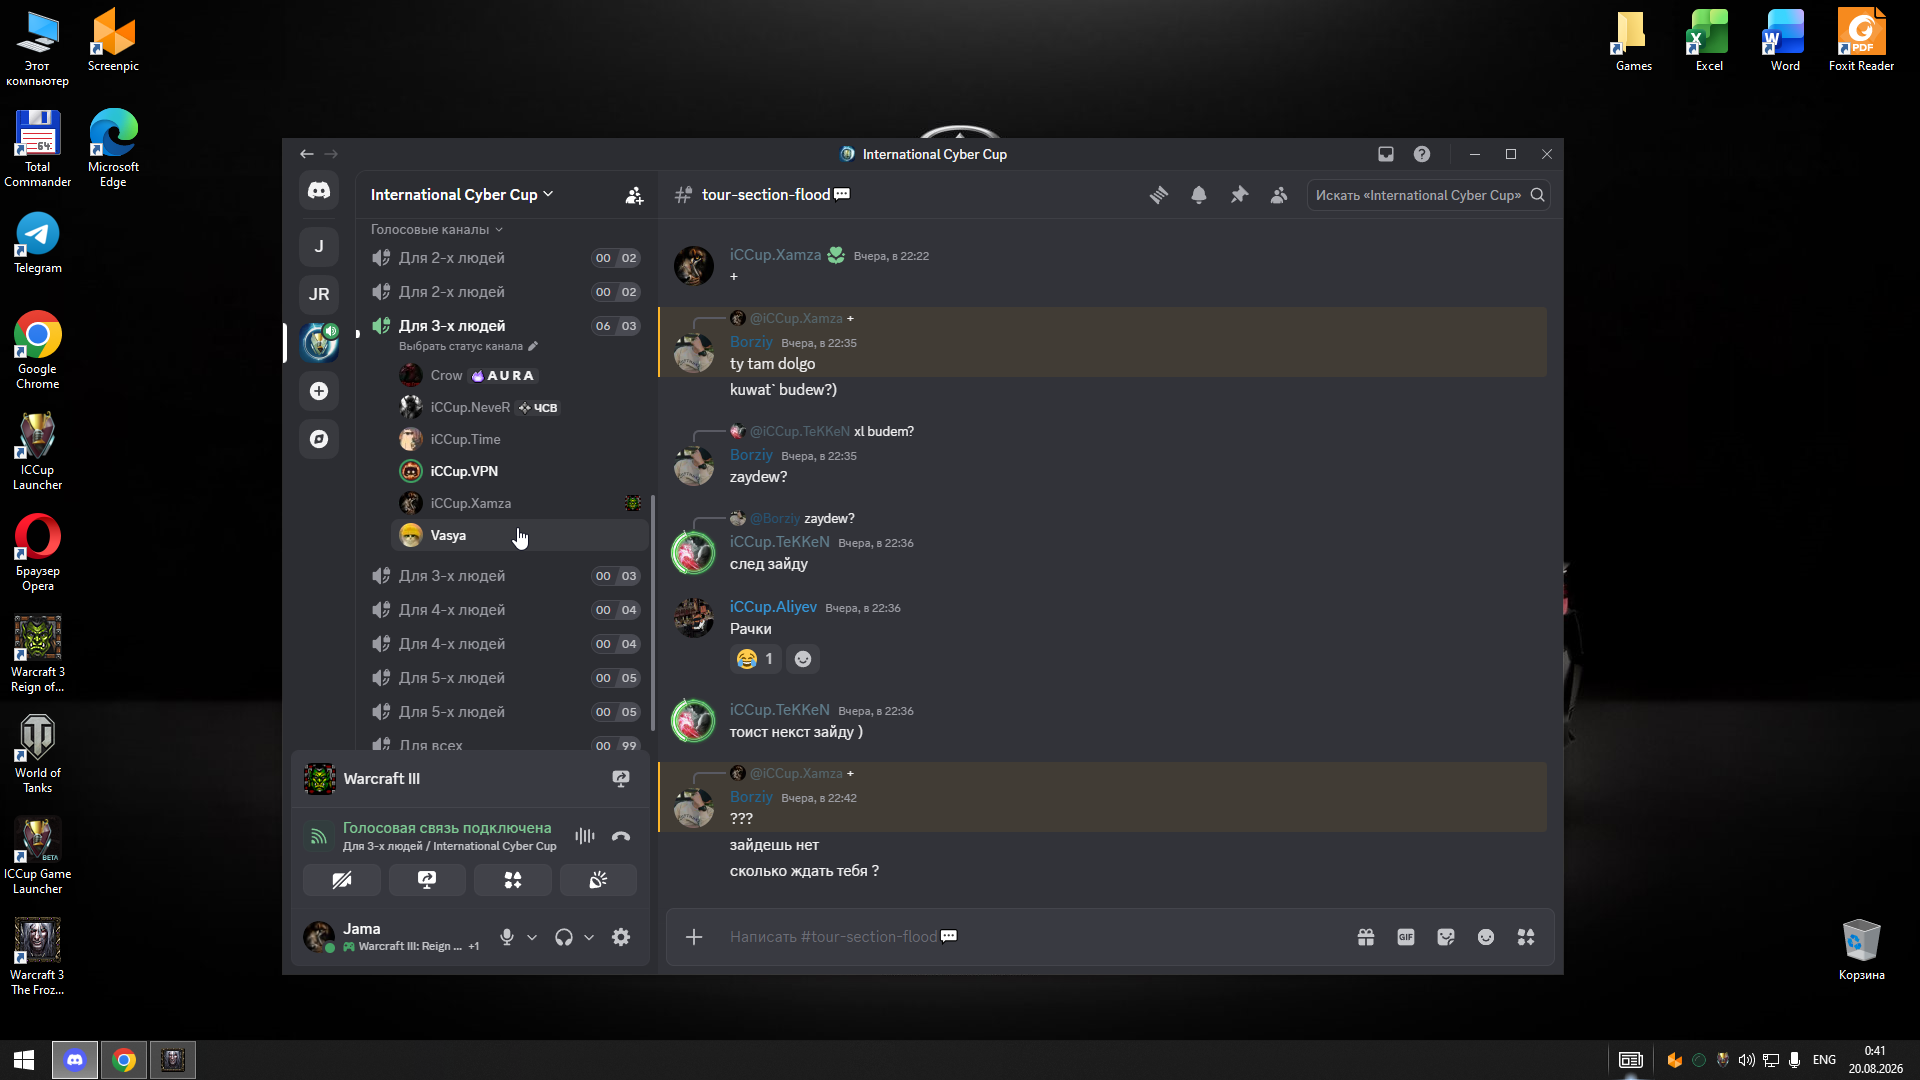This screenshot has width=1920, height=1080.
Task: Join first Для 2-х людей voice channel
Action: pyautogui.click(x=506, y=258)
